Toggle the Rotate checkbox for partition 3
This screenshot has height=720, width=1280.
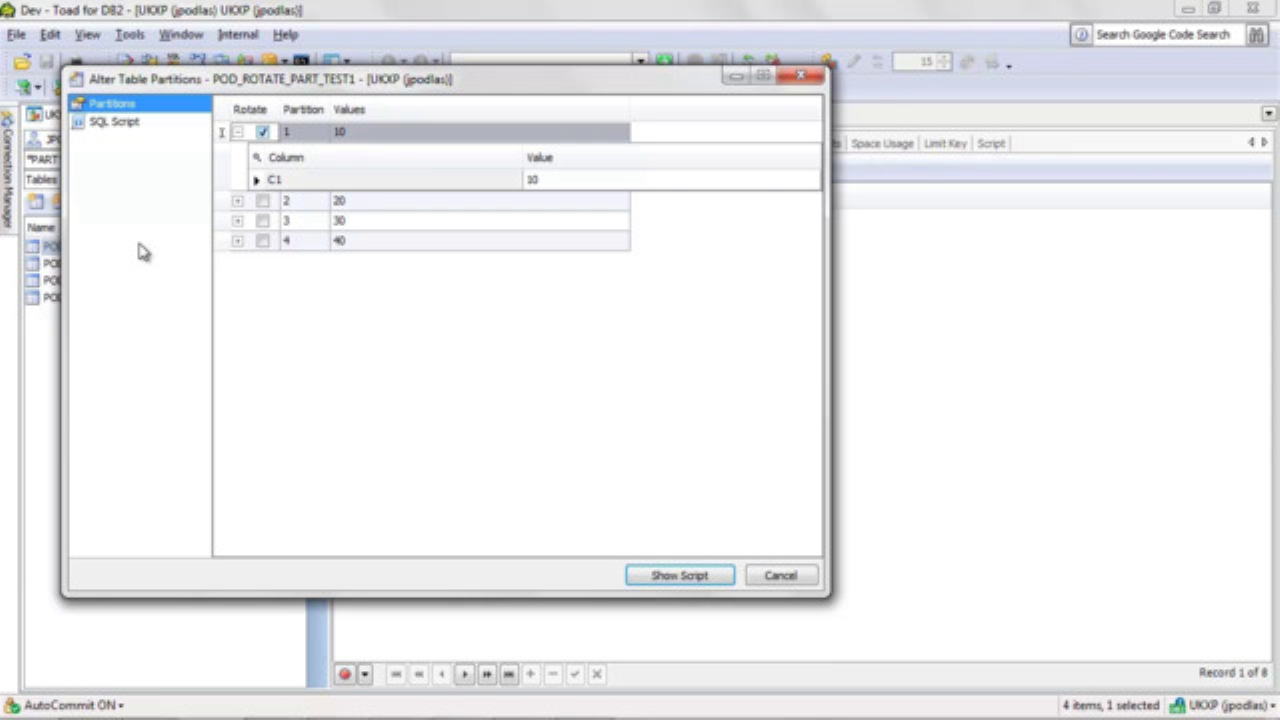click(262, 221)
